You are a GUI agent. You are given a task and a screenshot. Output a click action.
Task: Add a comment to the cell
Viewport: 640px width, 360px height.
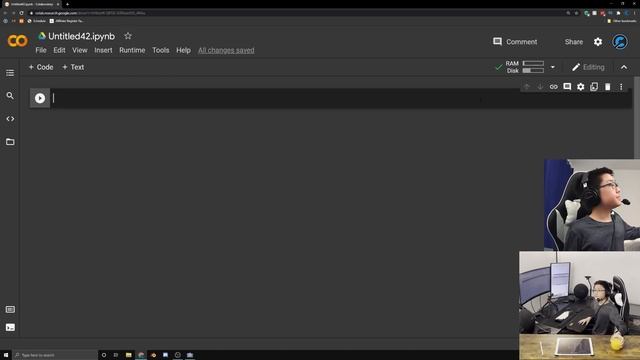[x=567, y=87]
